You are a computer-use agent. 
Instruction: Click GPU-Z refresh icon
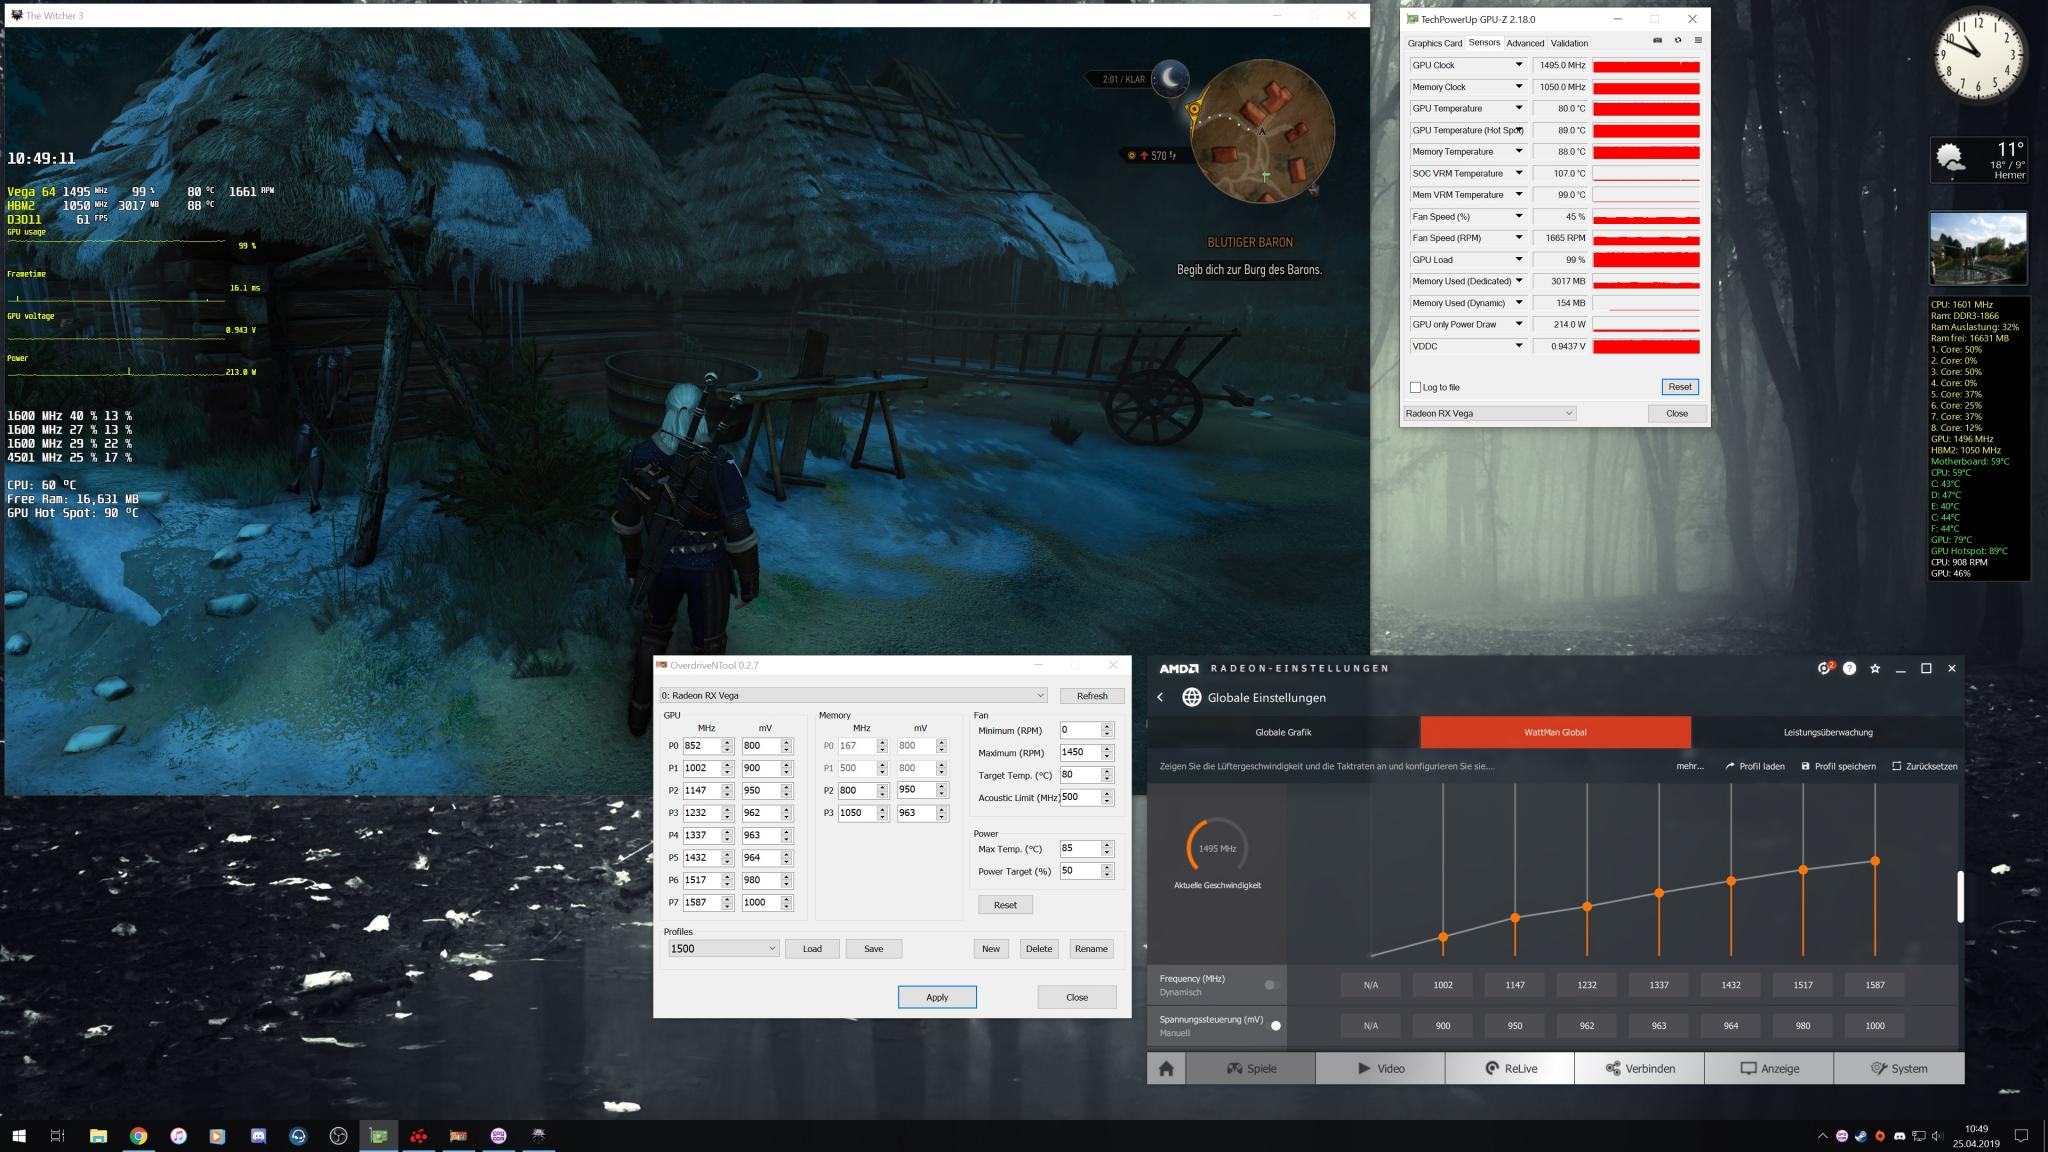[1678, 41]
